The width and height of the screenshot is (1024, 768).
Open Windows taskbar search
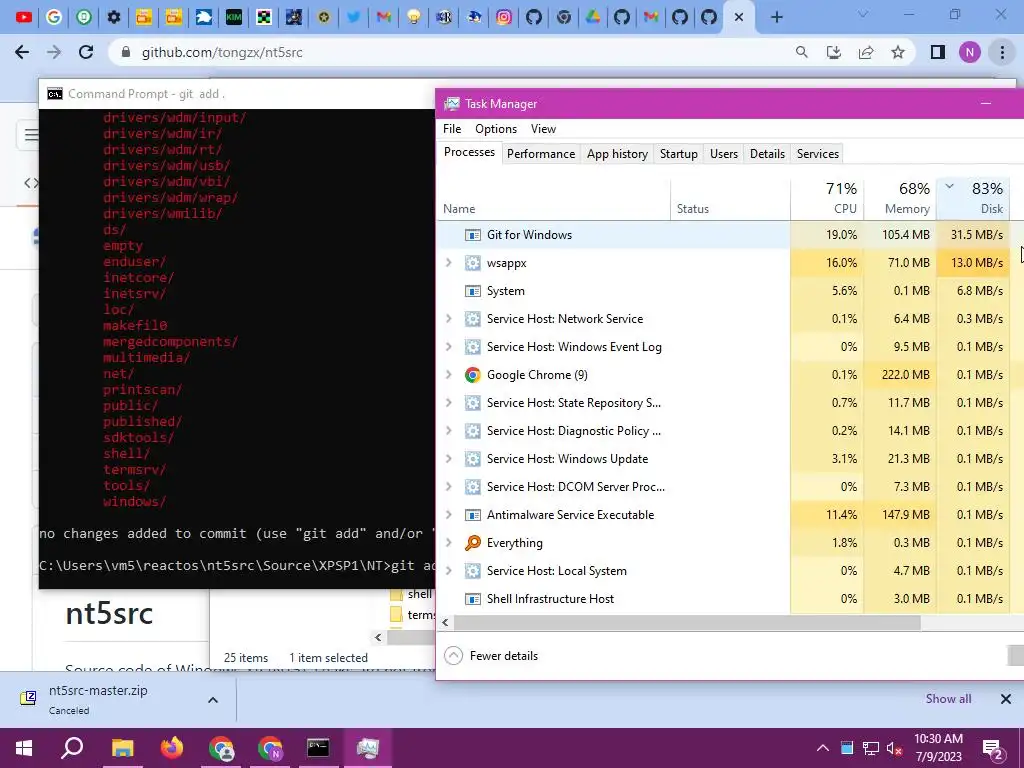pyautogui.click(x=72, y=748)
